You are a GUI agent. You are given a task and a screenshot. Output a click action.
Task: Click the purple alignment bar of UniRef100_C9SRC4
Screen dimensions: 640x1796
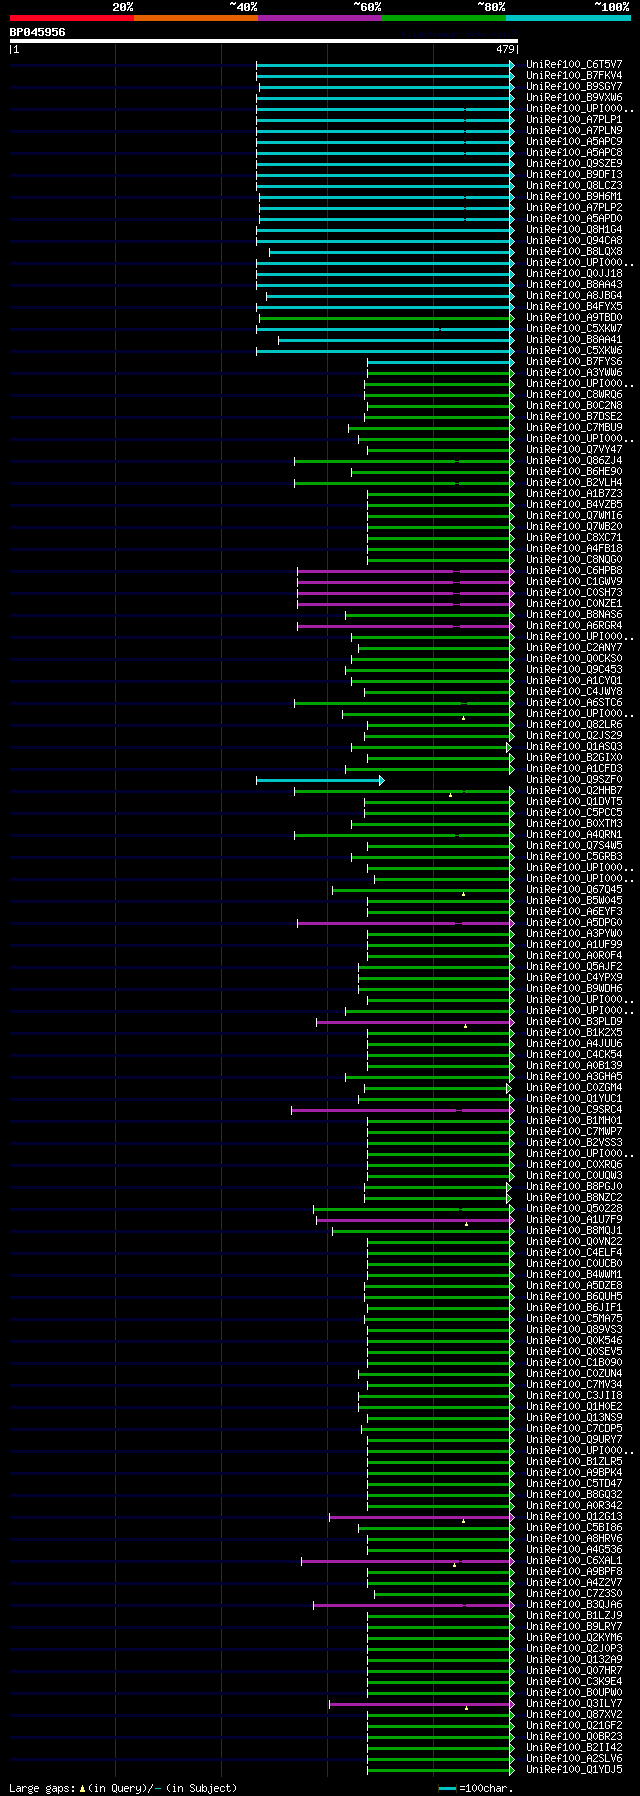coord(403,1110)
